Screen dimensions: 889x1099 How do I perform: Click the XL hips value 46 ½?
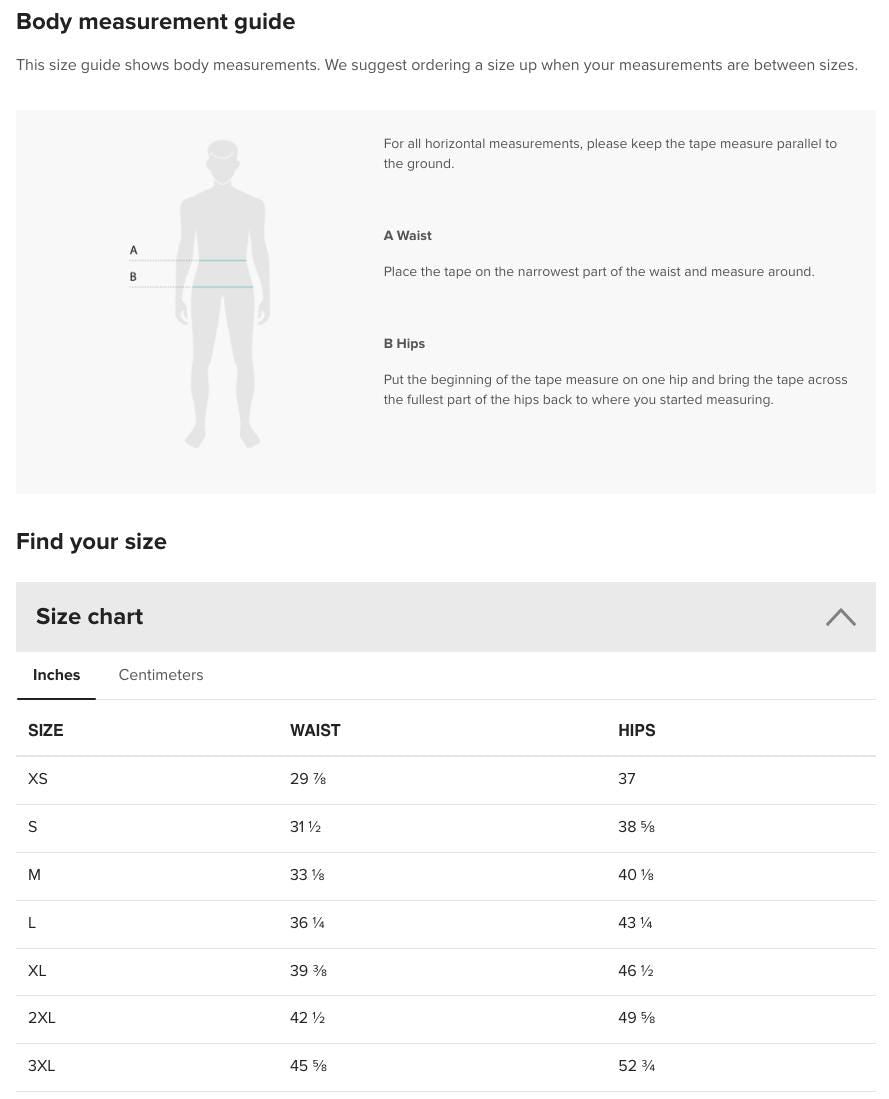point(635,971)
